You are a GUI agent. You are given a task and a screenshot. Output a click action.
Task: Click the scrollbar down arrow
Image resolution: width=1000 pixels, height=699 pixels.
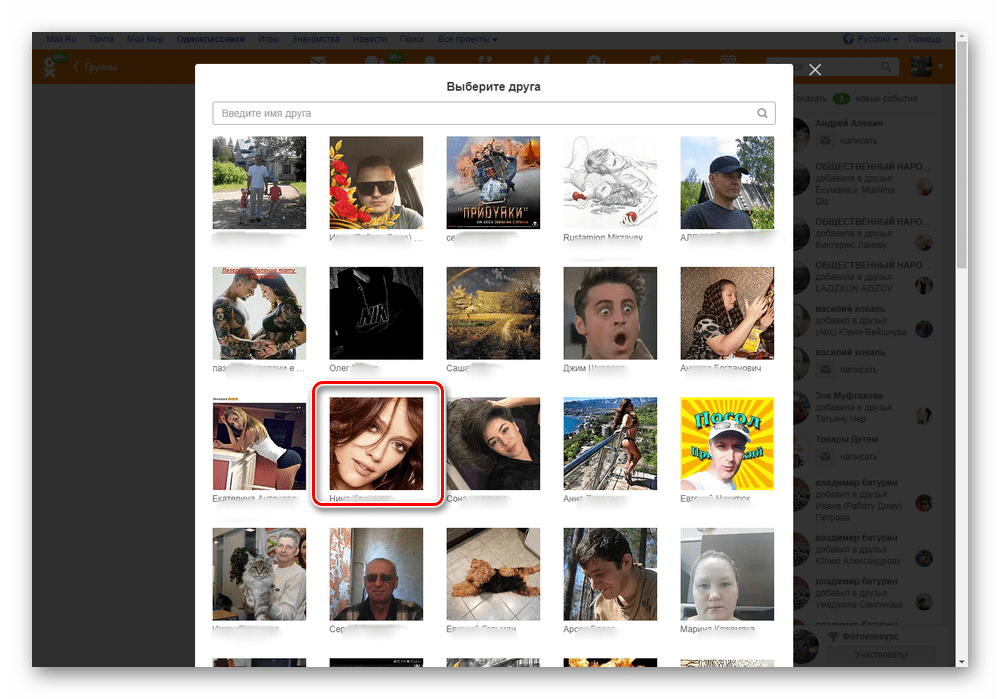962,661
